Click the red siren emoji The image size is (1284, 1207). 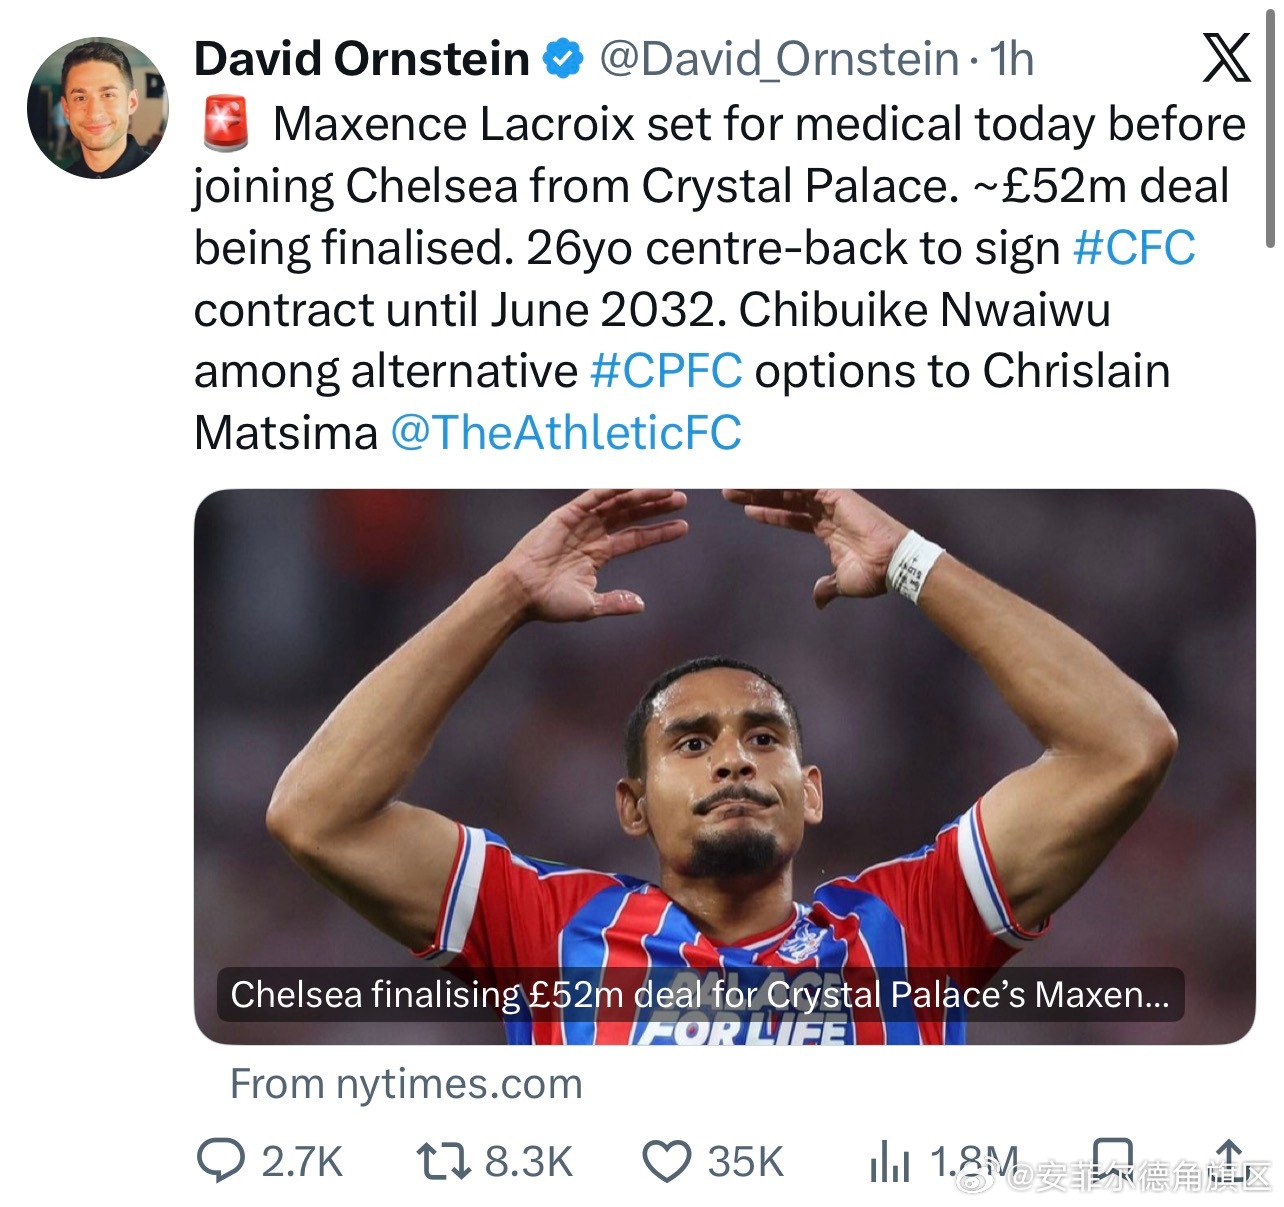[x=226, y=124]
